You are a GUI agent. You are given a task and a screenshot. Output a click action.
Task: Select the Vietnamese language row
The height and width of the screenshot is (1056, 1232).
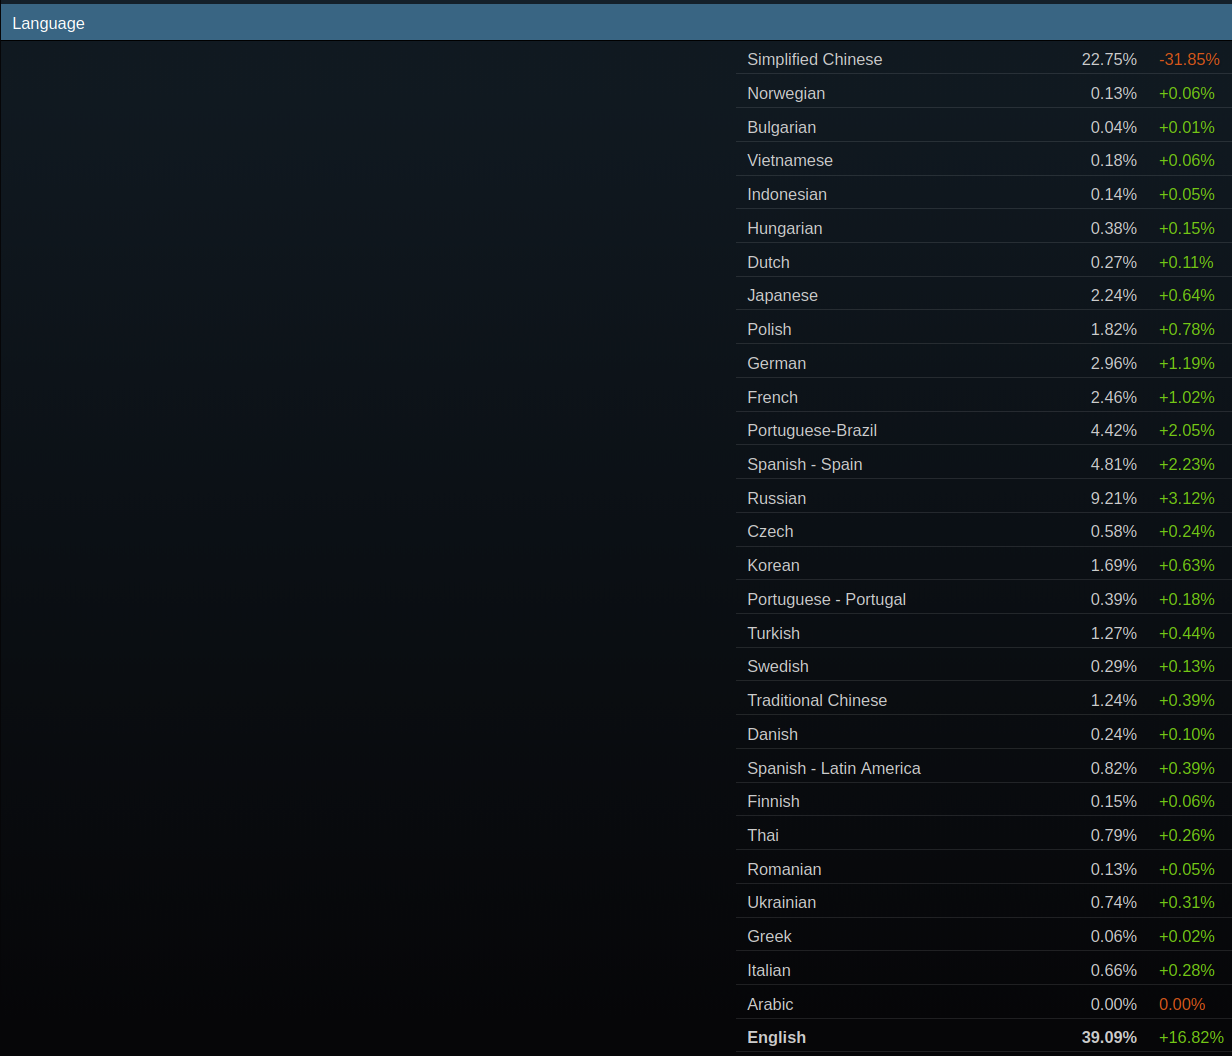984,160
